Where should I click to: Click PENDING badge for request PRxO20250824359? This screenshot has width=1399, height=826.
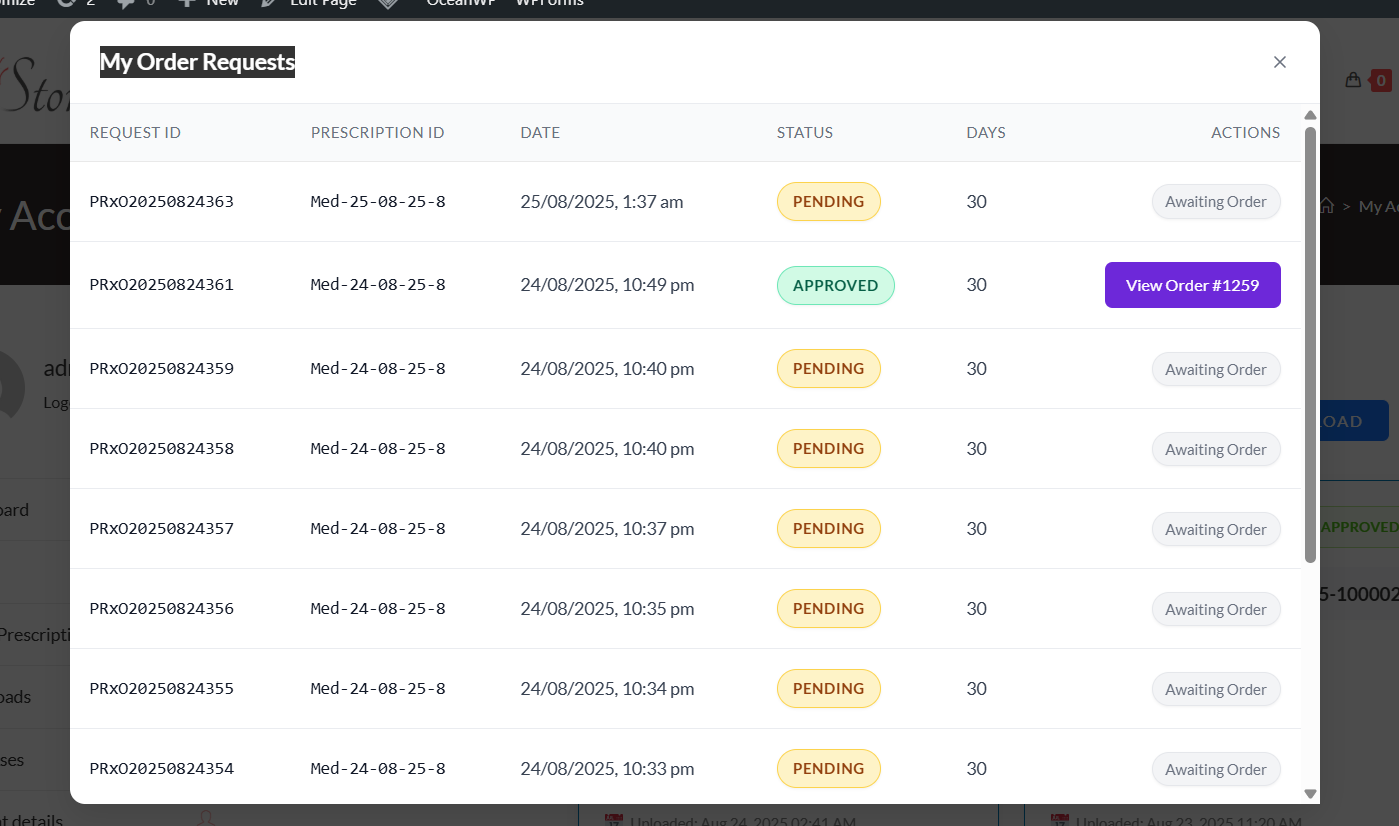pos(828,368)
